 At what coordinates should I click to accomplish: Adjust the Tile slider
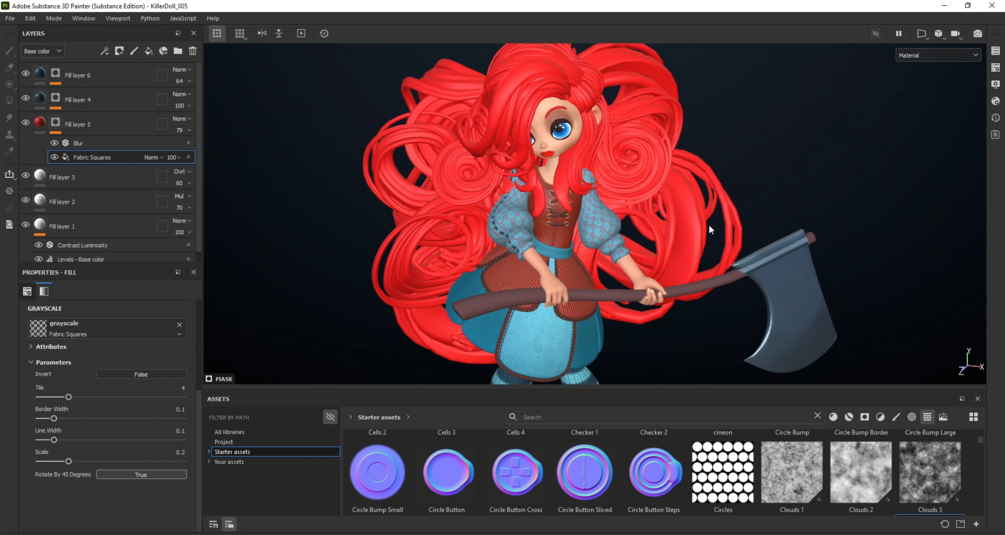pyautogui.click(x=69, y=397)
